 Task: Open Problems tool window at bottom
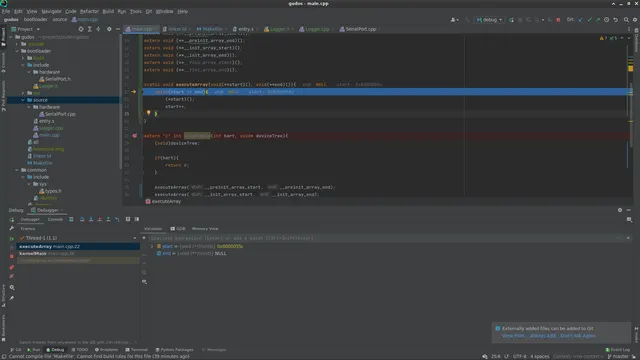(x=106, y=350)
